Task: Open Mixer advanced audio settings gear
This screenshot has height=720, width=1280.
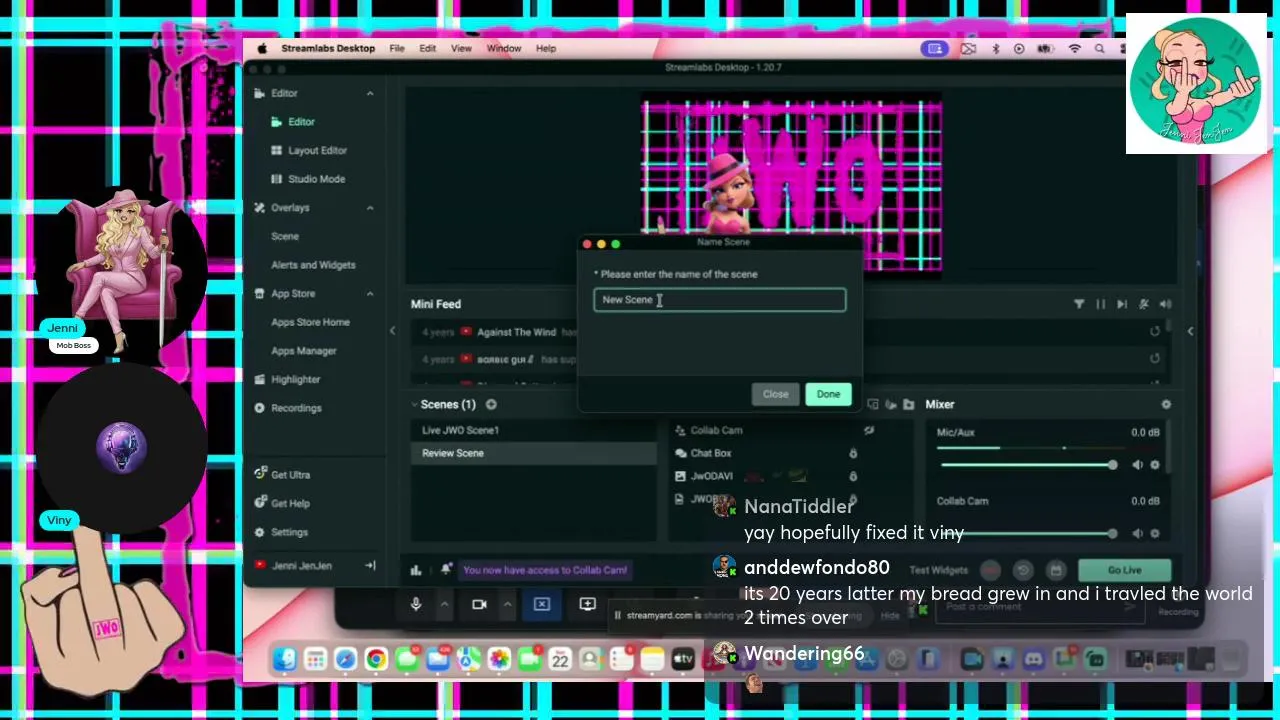Action: [1166, 405]
